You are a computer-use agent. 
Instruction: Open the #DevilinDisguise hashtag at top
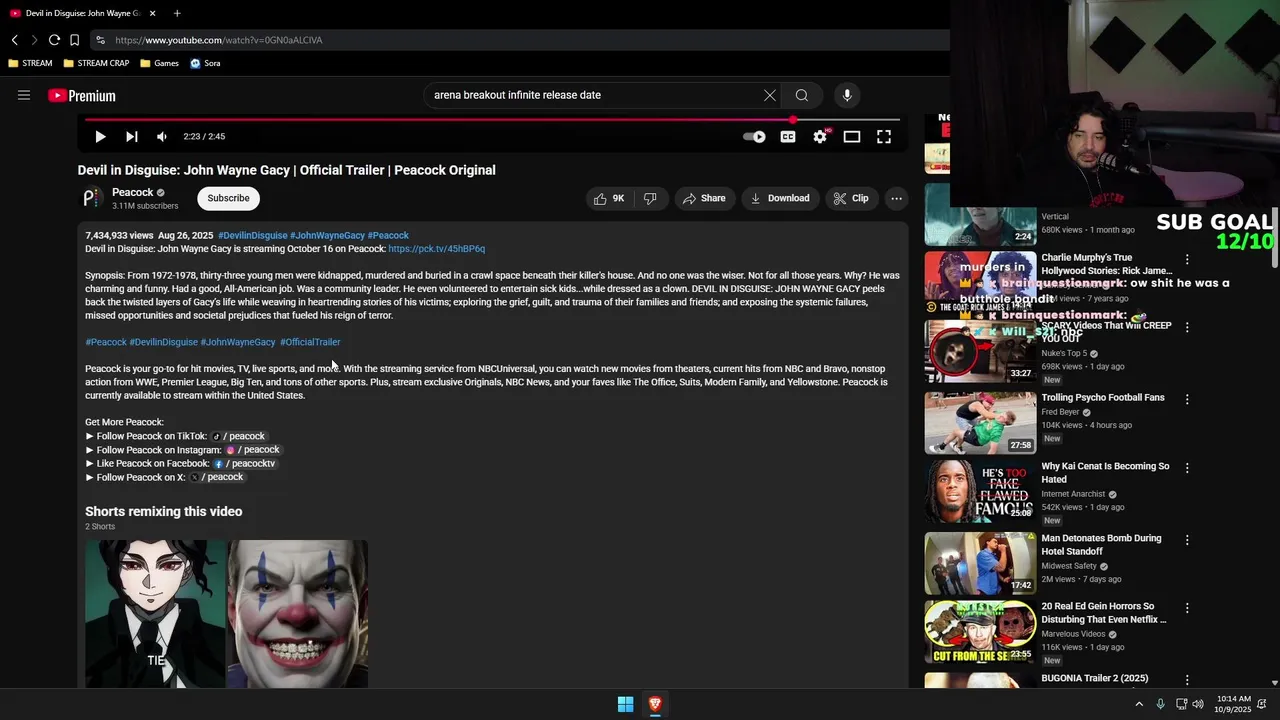pyautogui.click(x=253, y=236)
